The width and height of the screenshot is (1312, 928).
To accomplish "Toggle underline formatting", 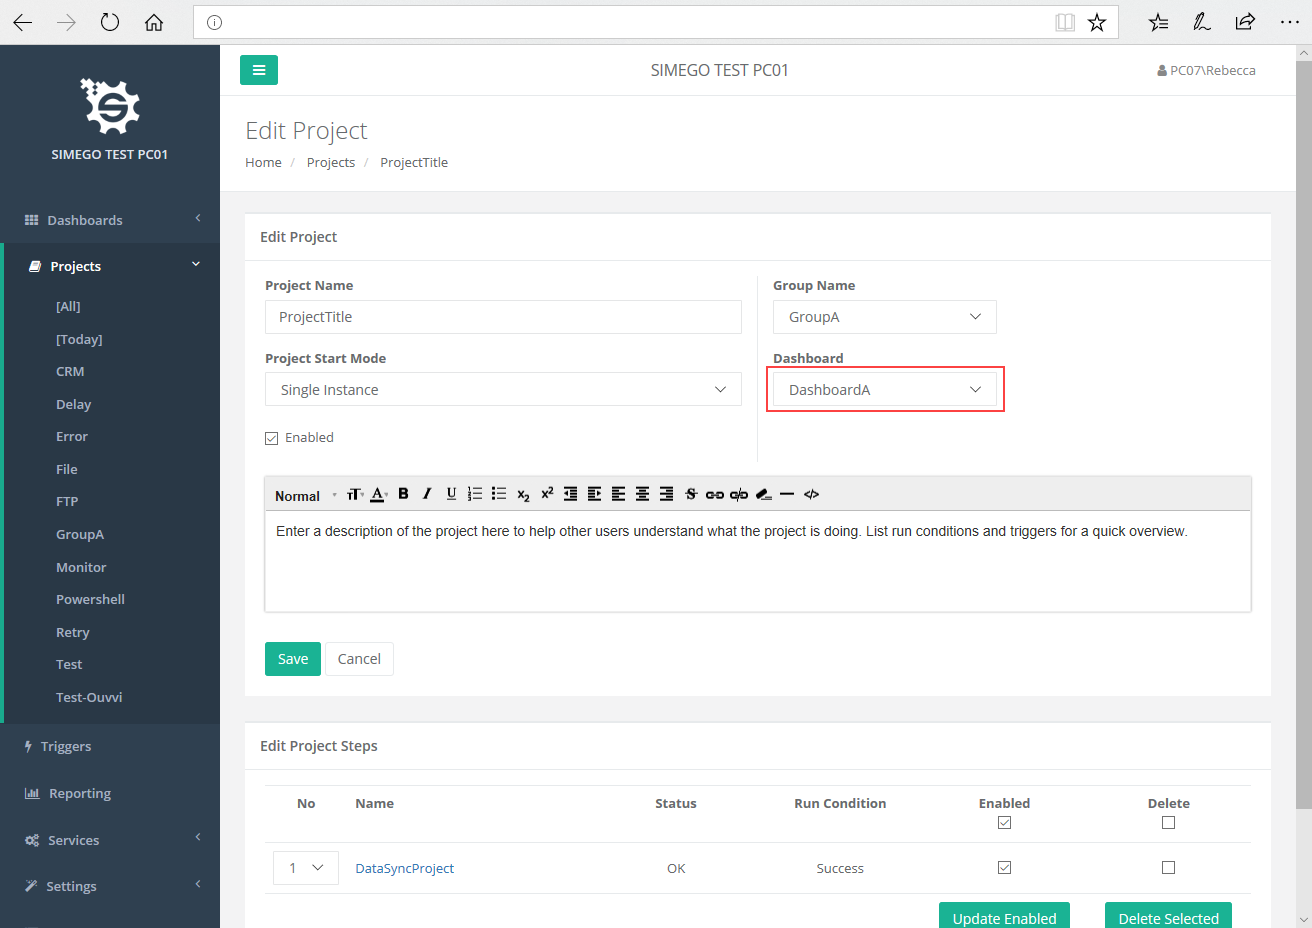I will click(x=451, y=494).
